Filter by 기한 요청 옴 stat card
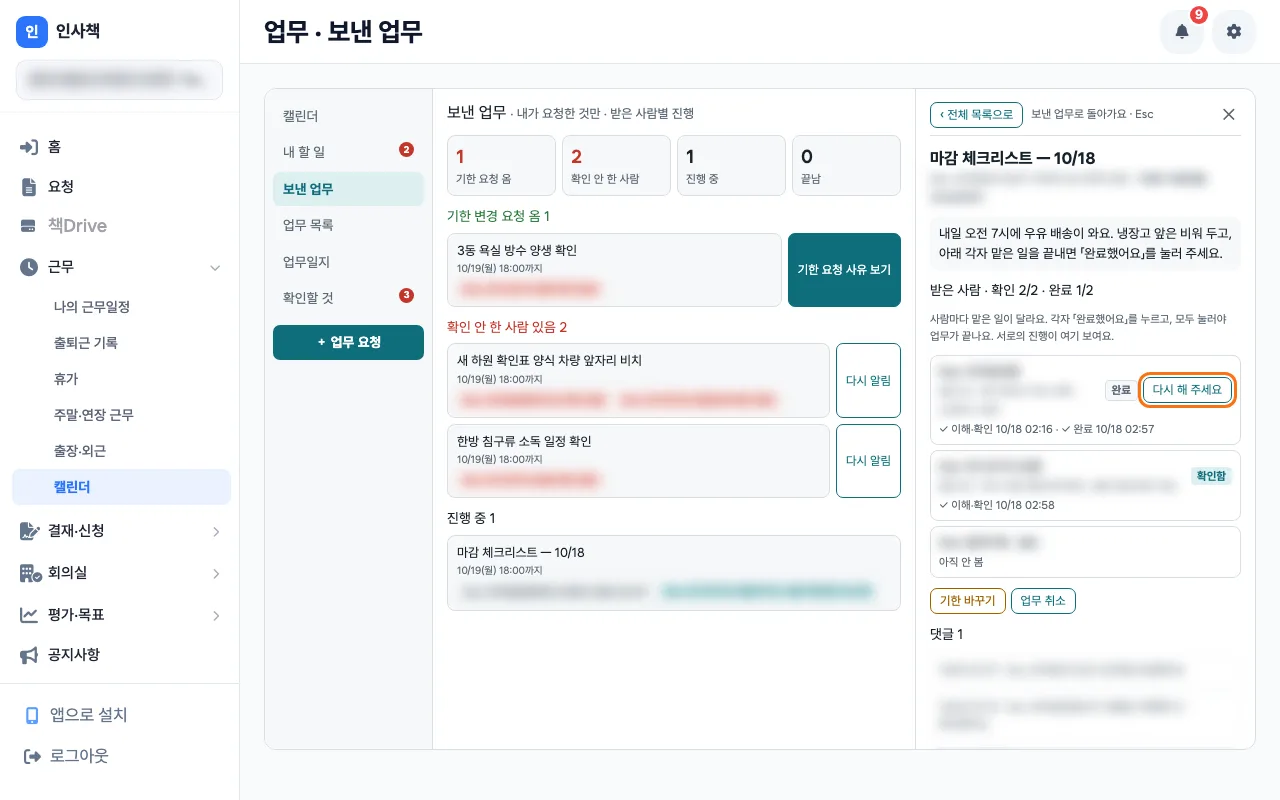Viewport: 1280px width, 800px height. coord(501,165)
